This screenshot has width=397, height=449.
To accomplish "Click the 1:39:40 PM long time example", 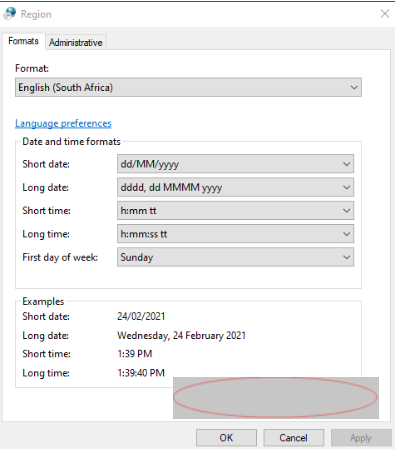I will 141,372.
